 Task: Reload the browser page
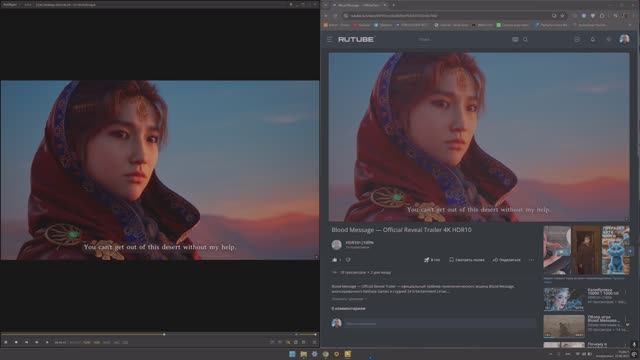(x=335, y=16)
